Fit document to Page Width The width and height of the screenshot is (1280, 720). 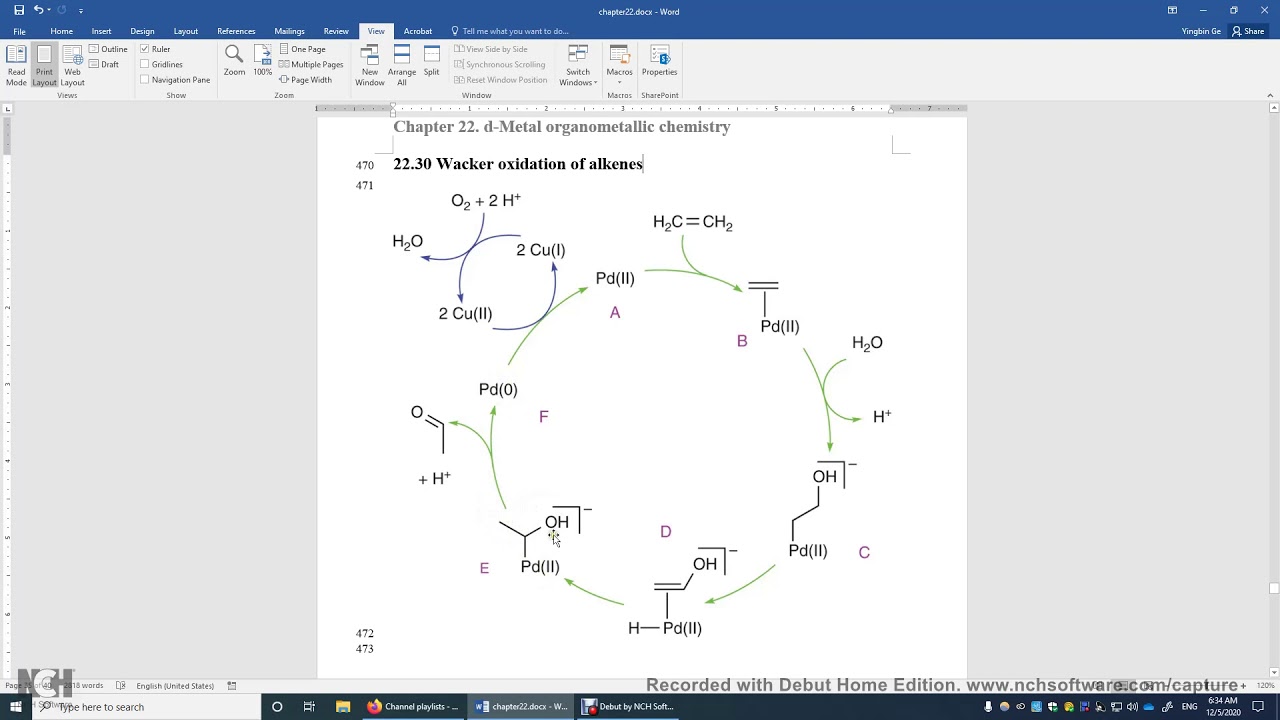305,80
